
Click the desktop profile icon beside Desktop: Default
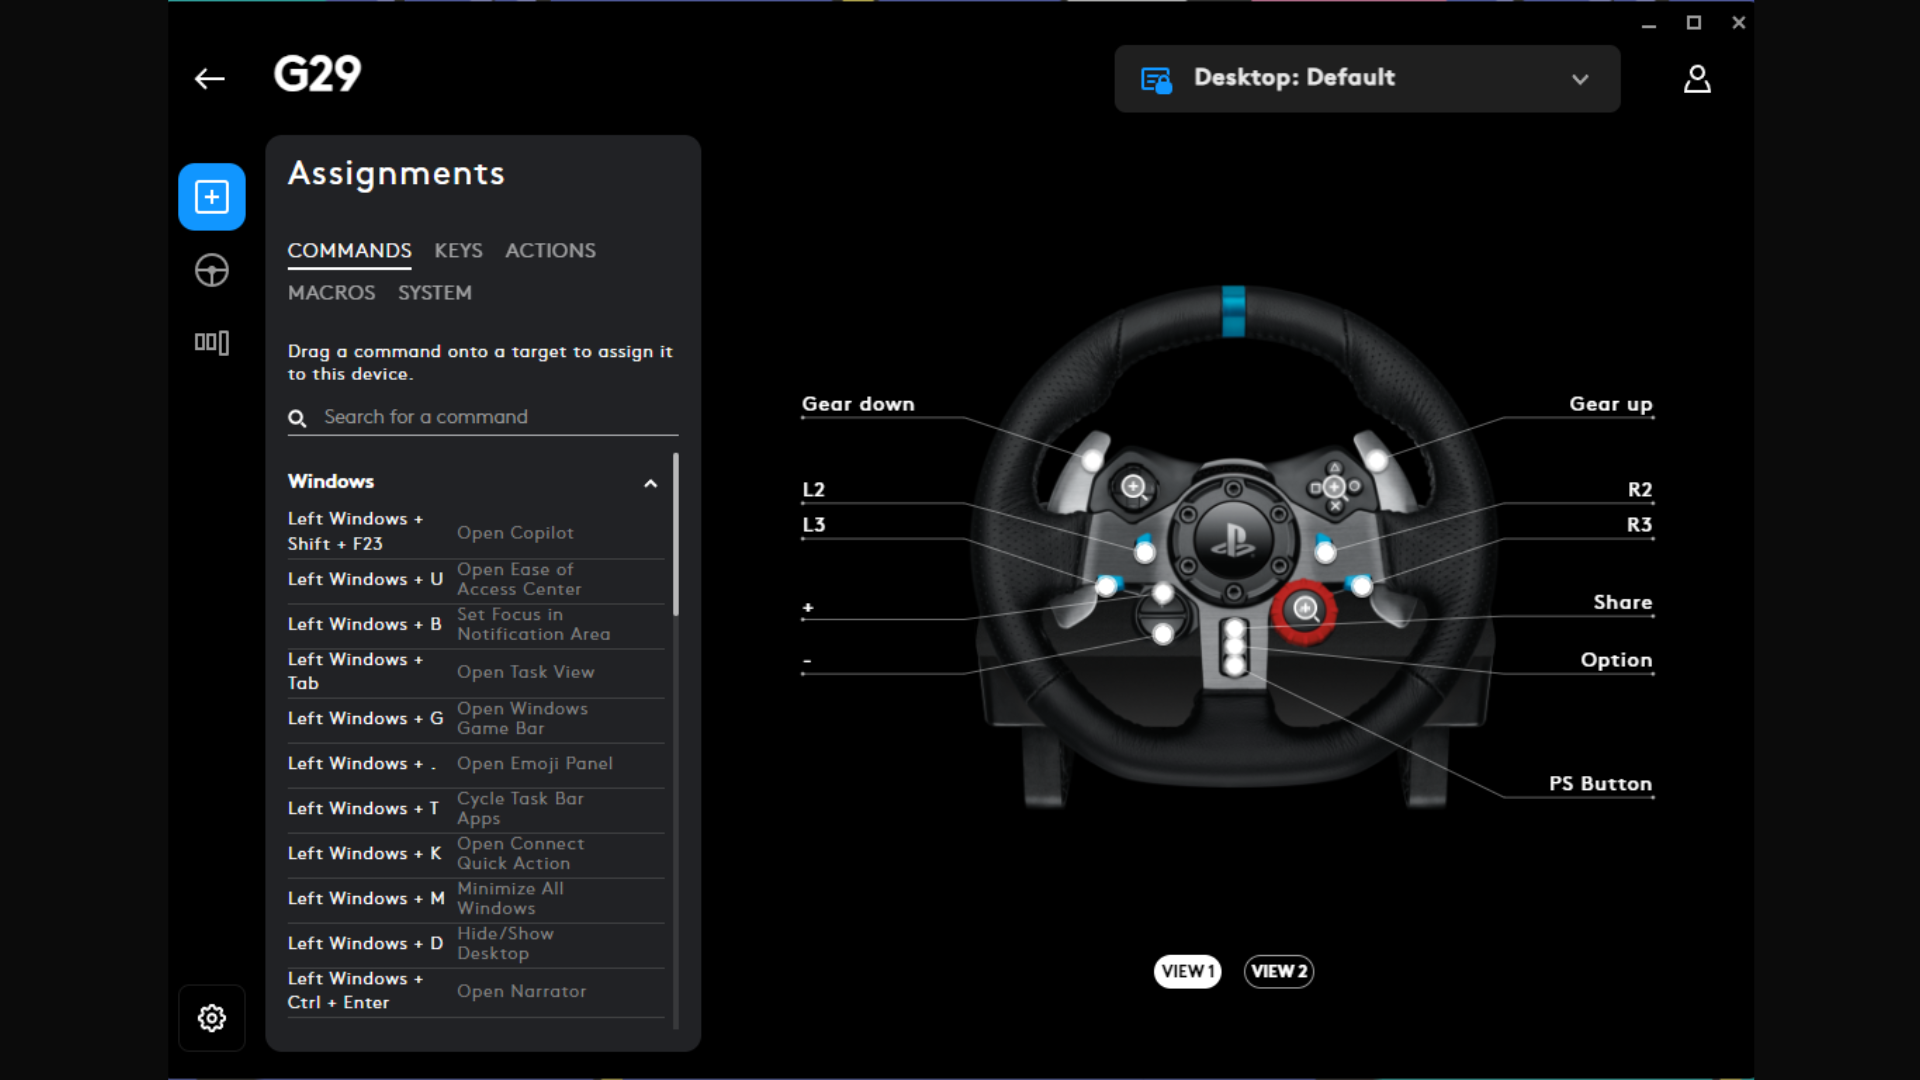click(x=1156, y=79)
